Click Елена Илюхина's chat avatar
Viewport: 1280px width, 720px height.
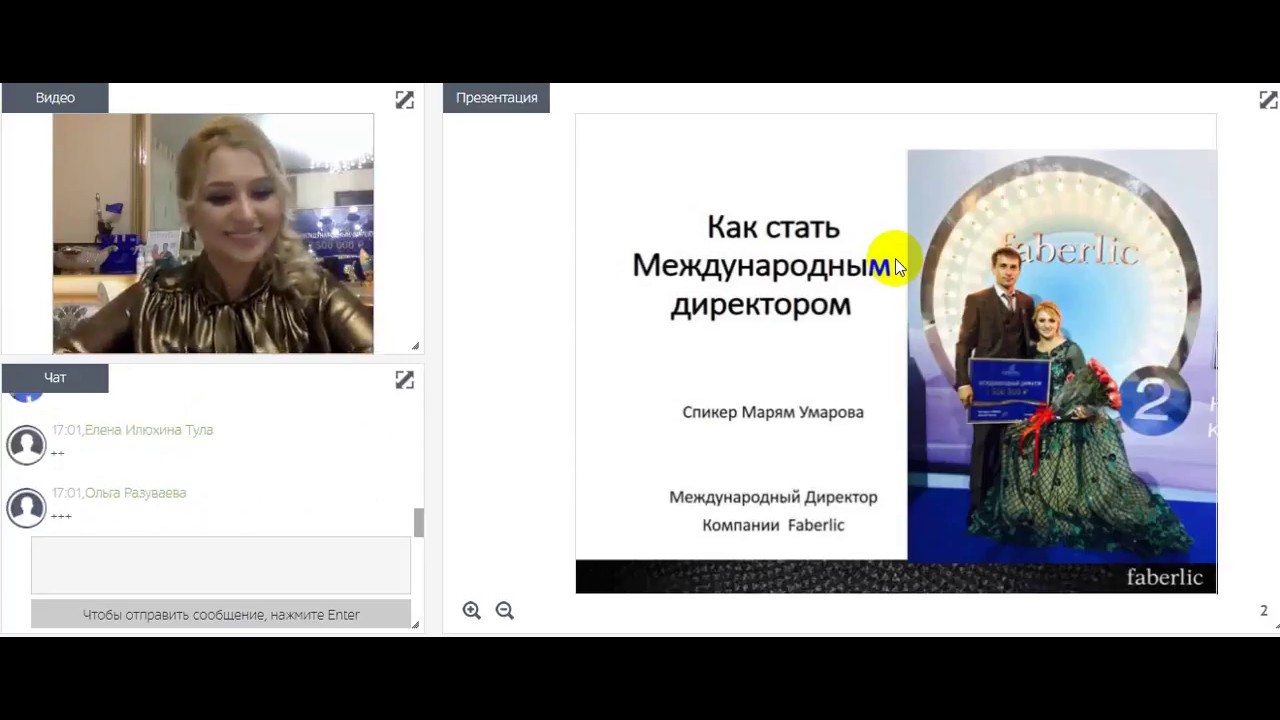[26, 445]
